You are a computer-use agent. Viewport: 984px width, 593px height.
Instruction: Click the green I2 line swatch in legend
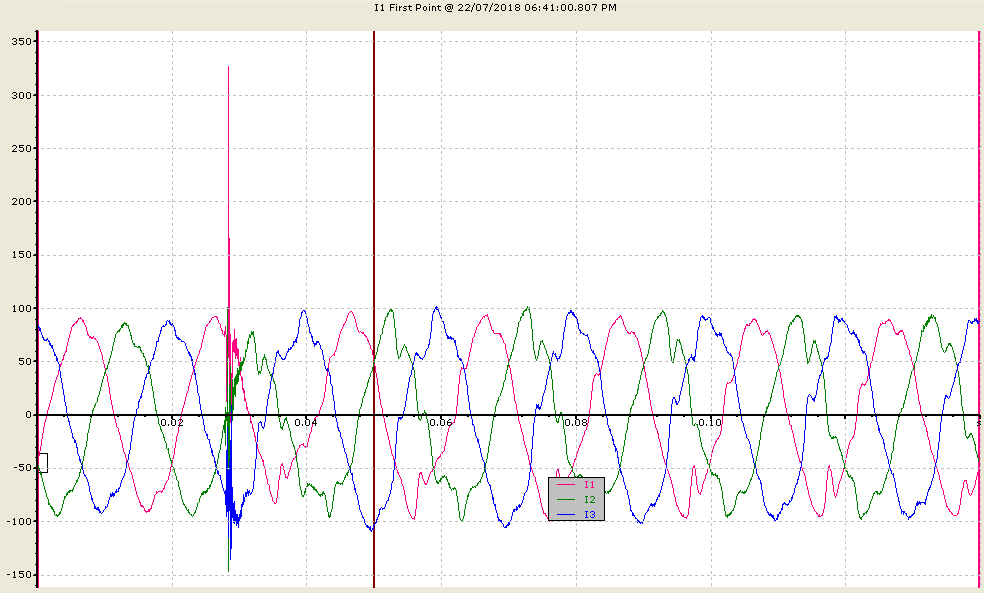coord(566,500)
